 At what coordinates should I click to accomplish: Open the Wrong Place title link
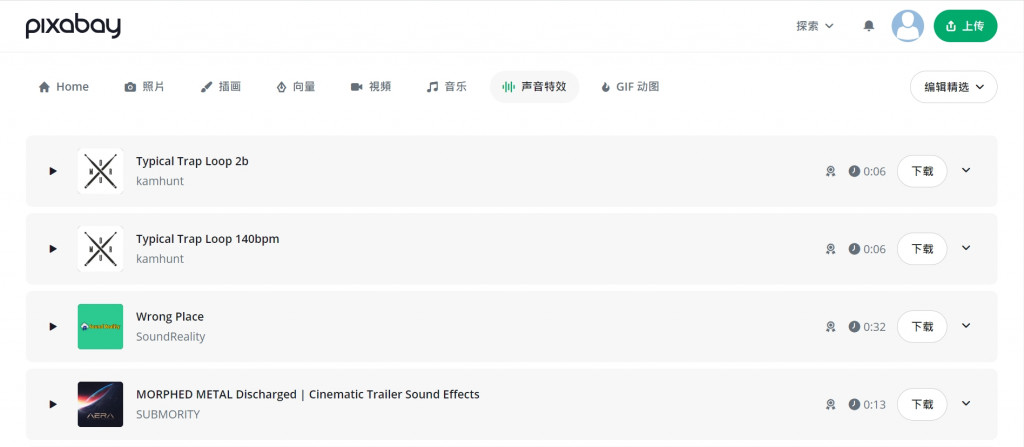(x=170, y=317)
